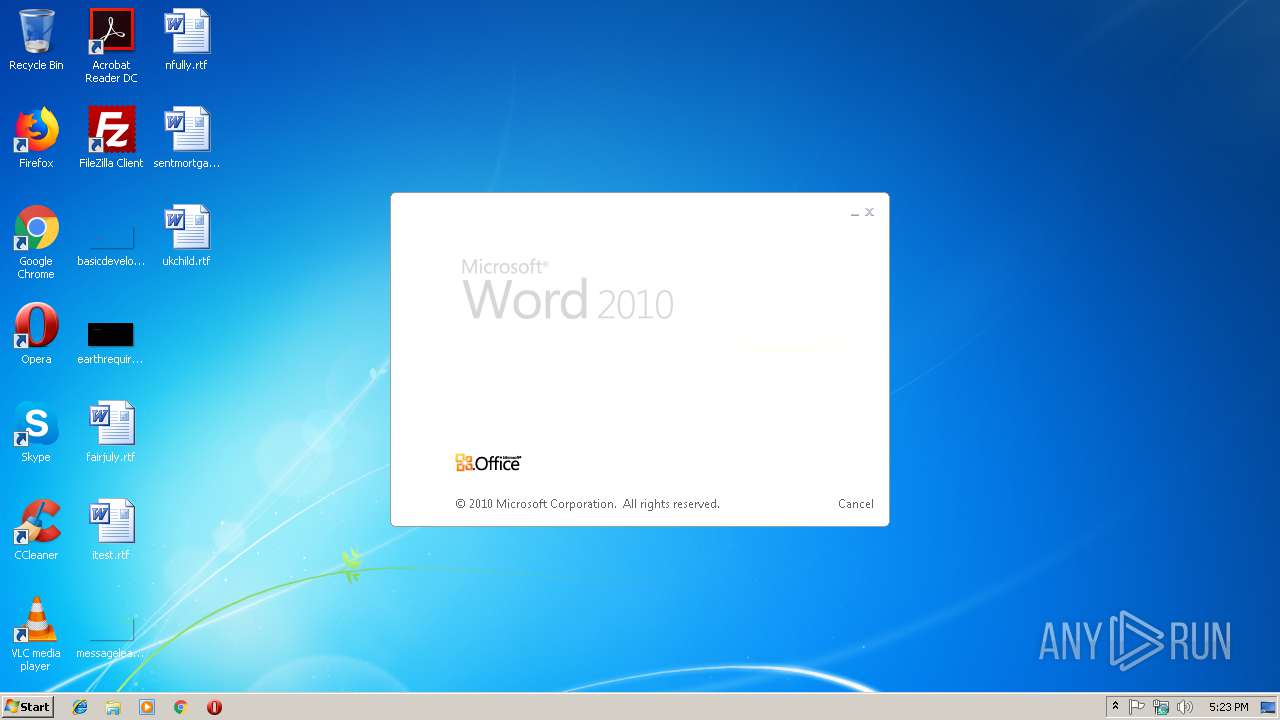1280x720 pixels.
Task: Launch Chrome from the taskbar
Action: (x=180, y=707)
